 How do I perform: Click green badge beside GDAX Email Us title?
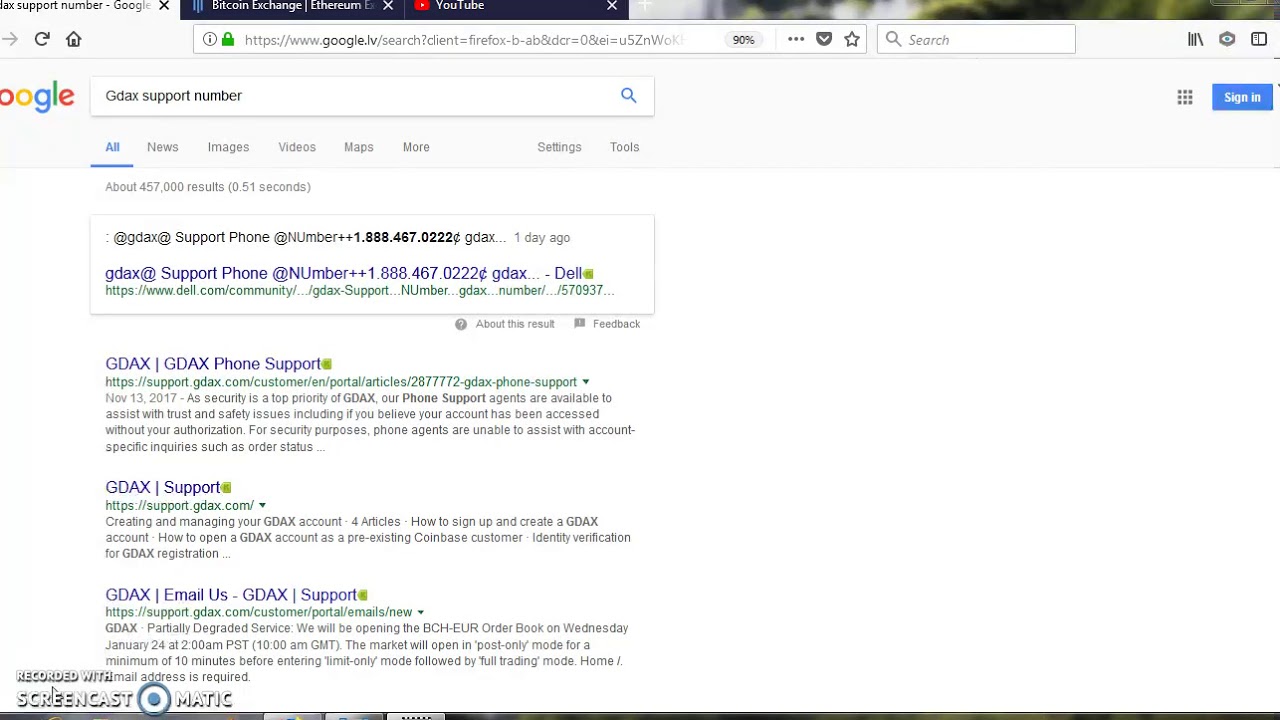tap(363, 595)
